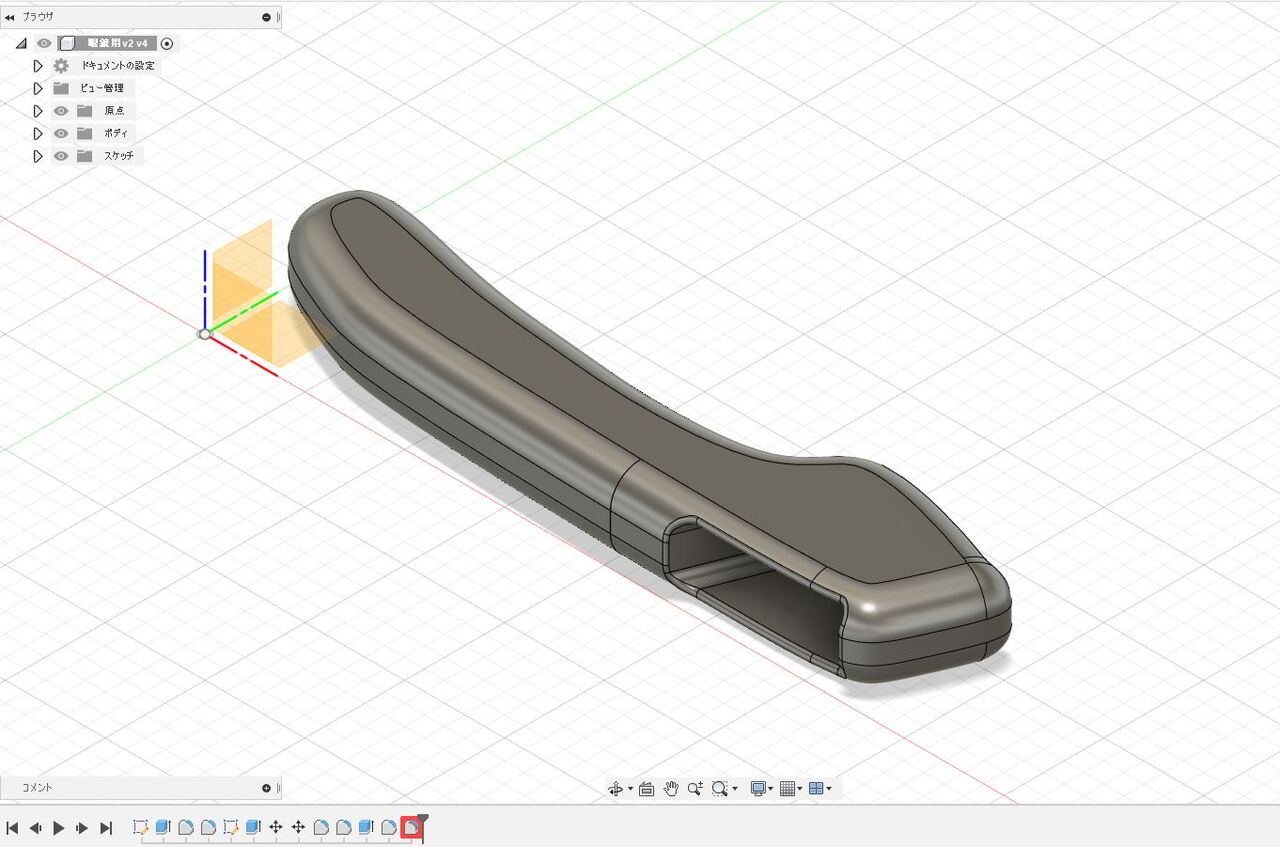Select the fillet just before the red-highlighted one

click(x=388, y=828)
